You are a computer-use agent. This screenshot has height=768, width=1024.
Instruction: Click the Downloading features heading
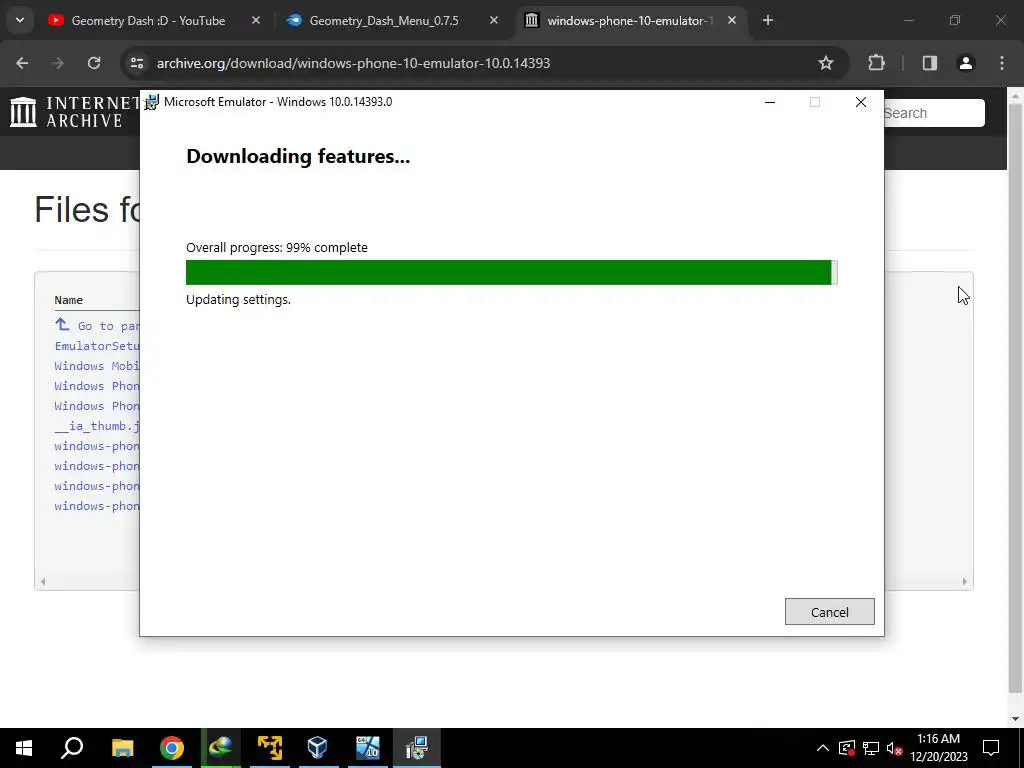pos(298,156)
